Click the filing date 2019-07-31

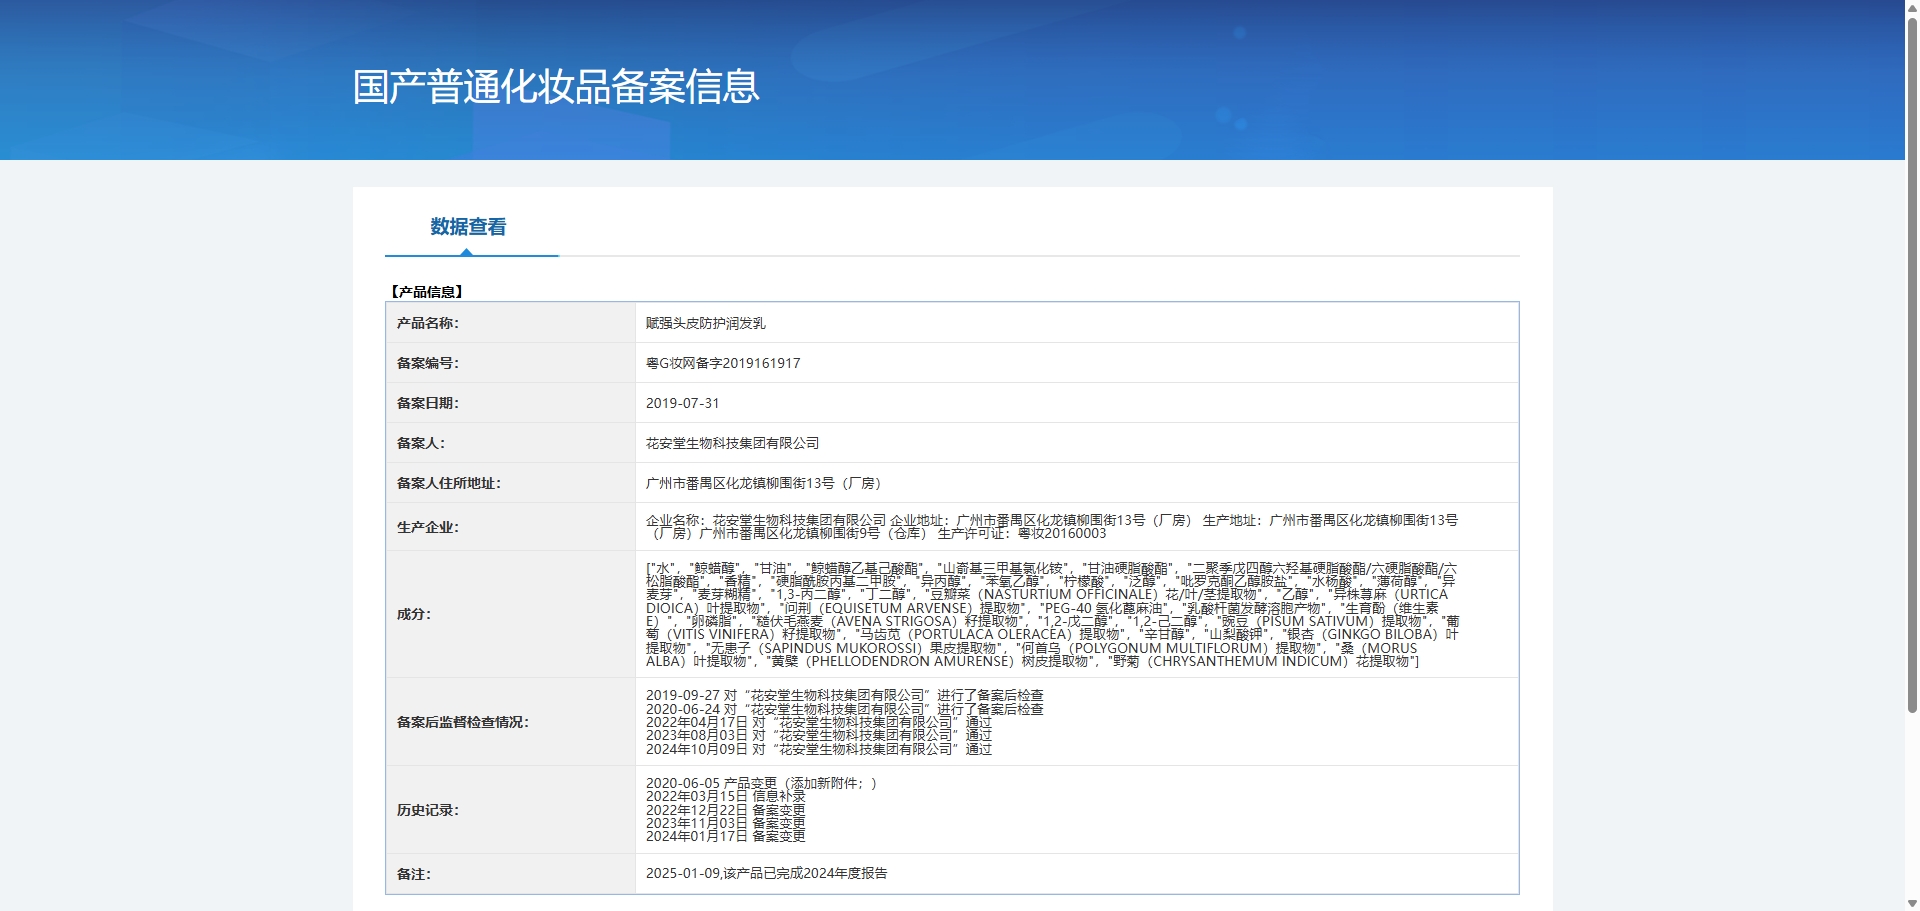[682, 403]
